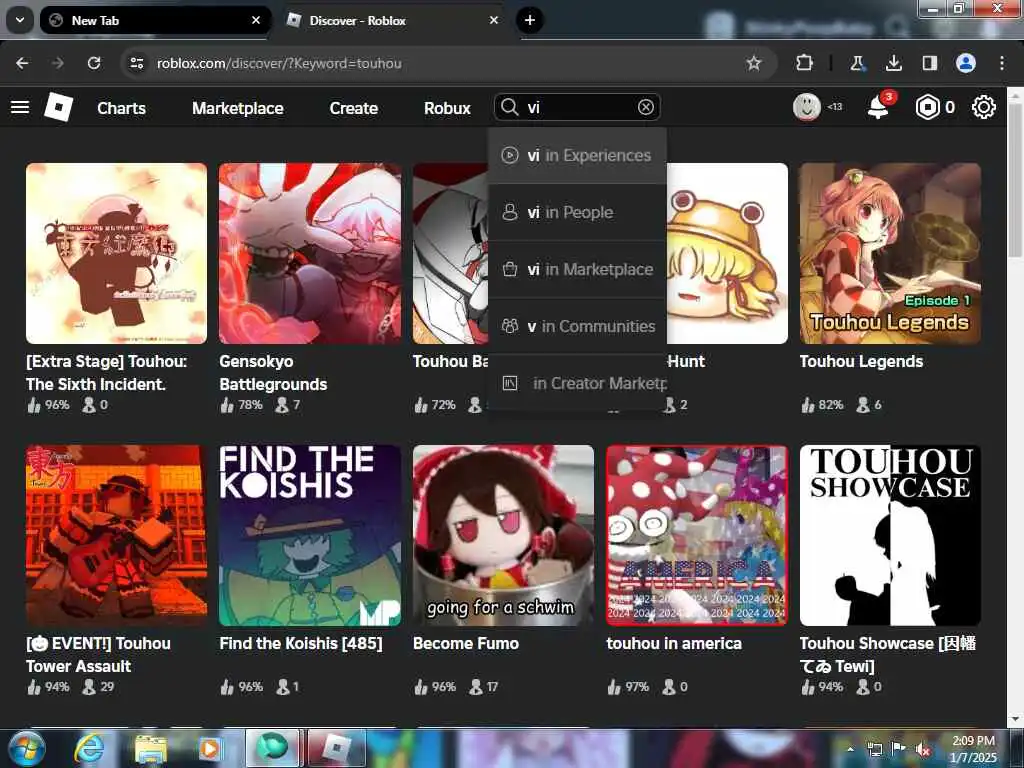Open the Charts page
Screen dimensions: 1024x768
(x=121, y=108)
